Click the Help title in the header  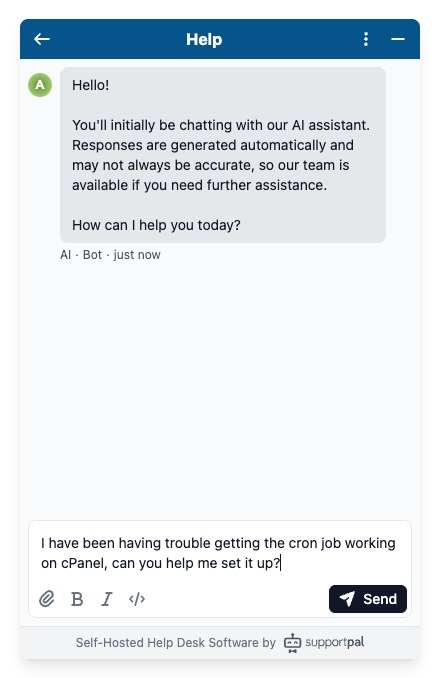[204, 39]
